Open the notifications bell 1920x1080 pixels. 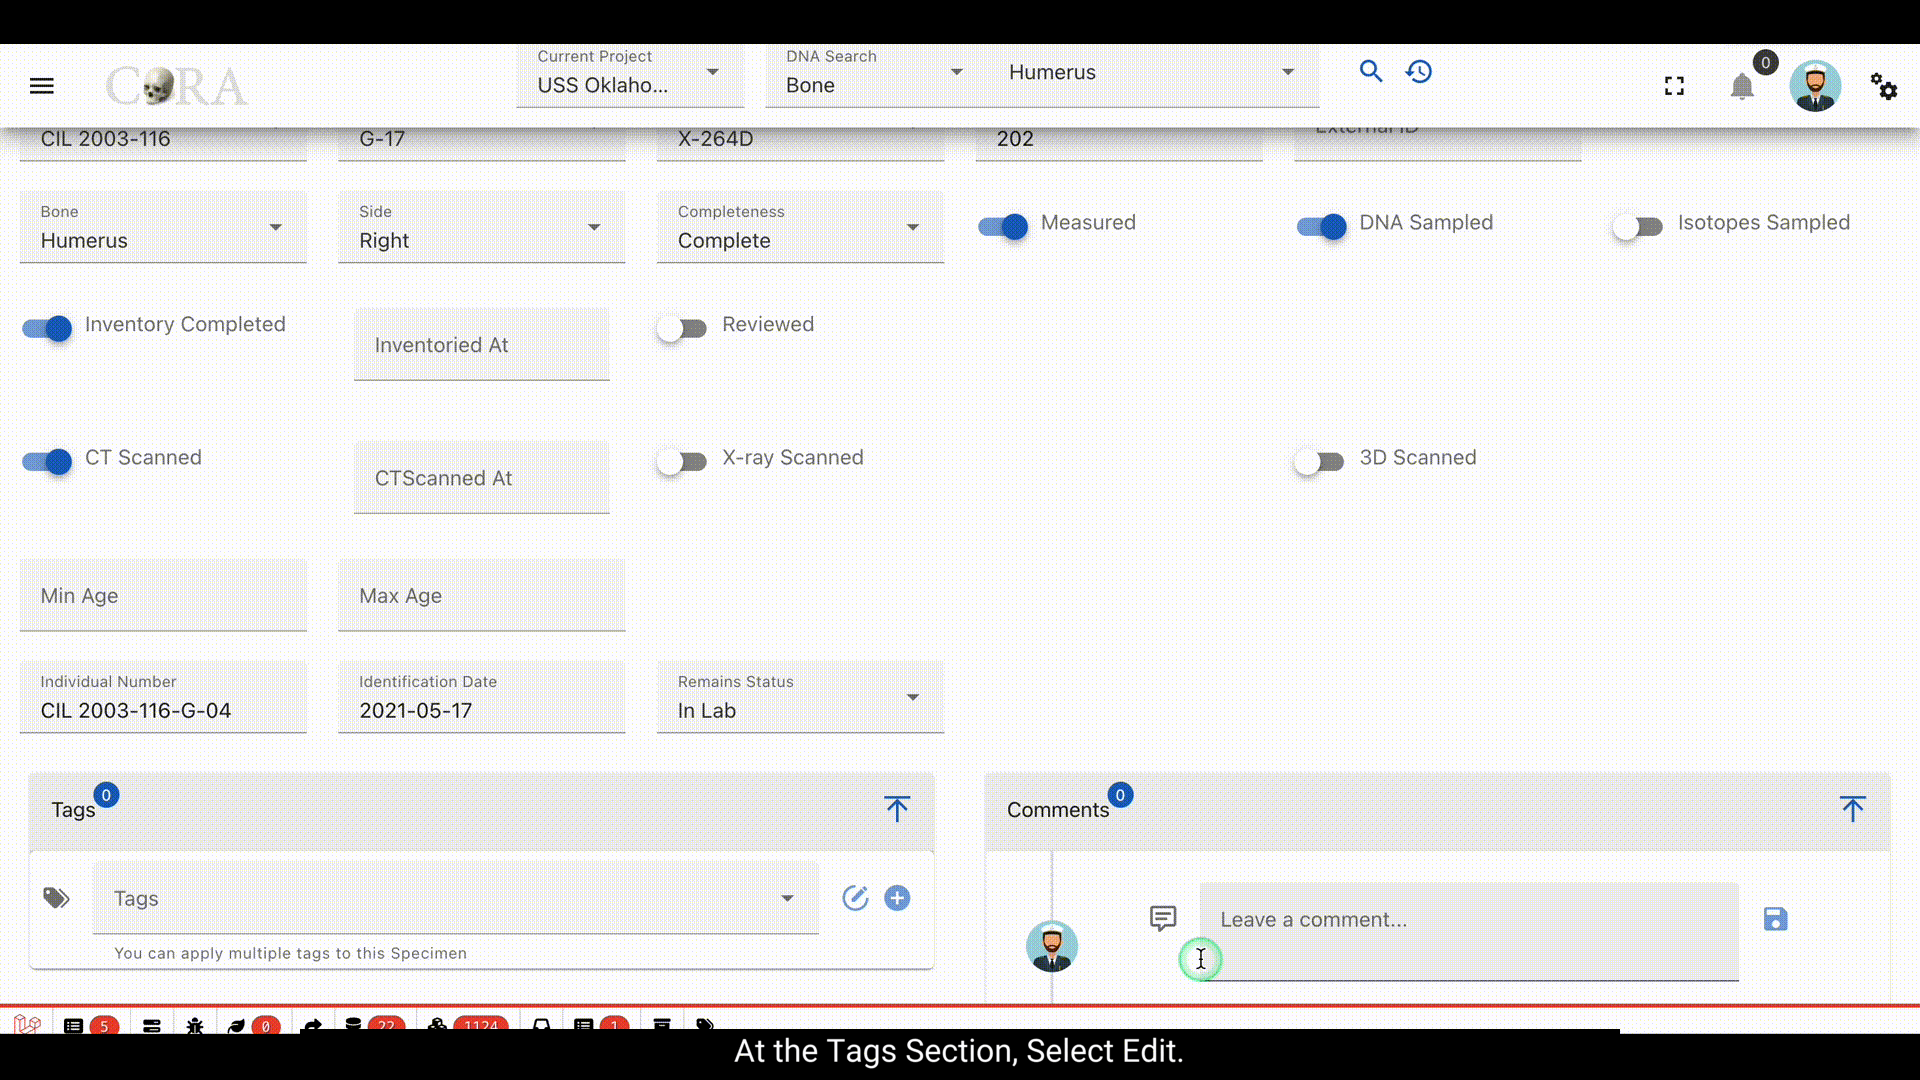pyautogui.click(x=1742, y=86)
